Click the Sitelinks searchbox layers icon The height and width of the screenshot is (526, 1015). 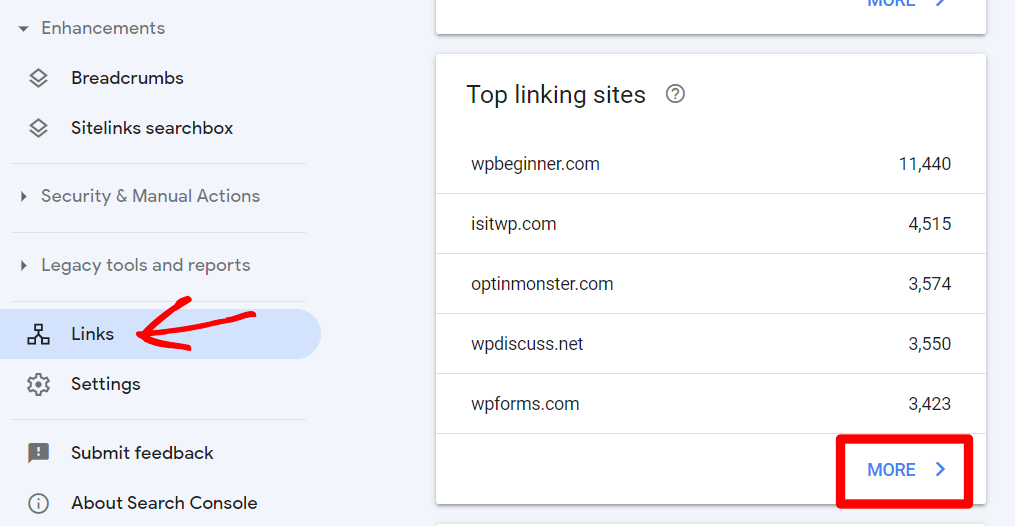(38, 128)
